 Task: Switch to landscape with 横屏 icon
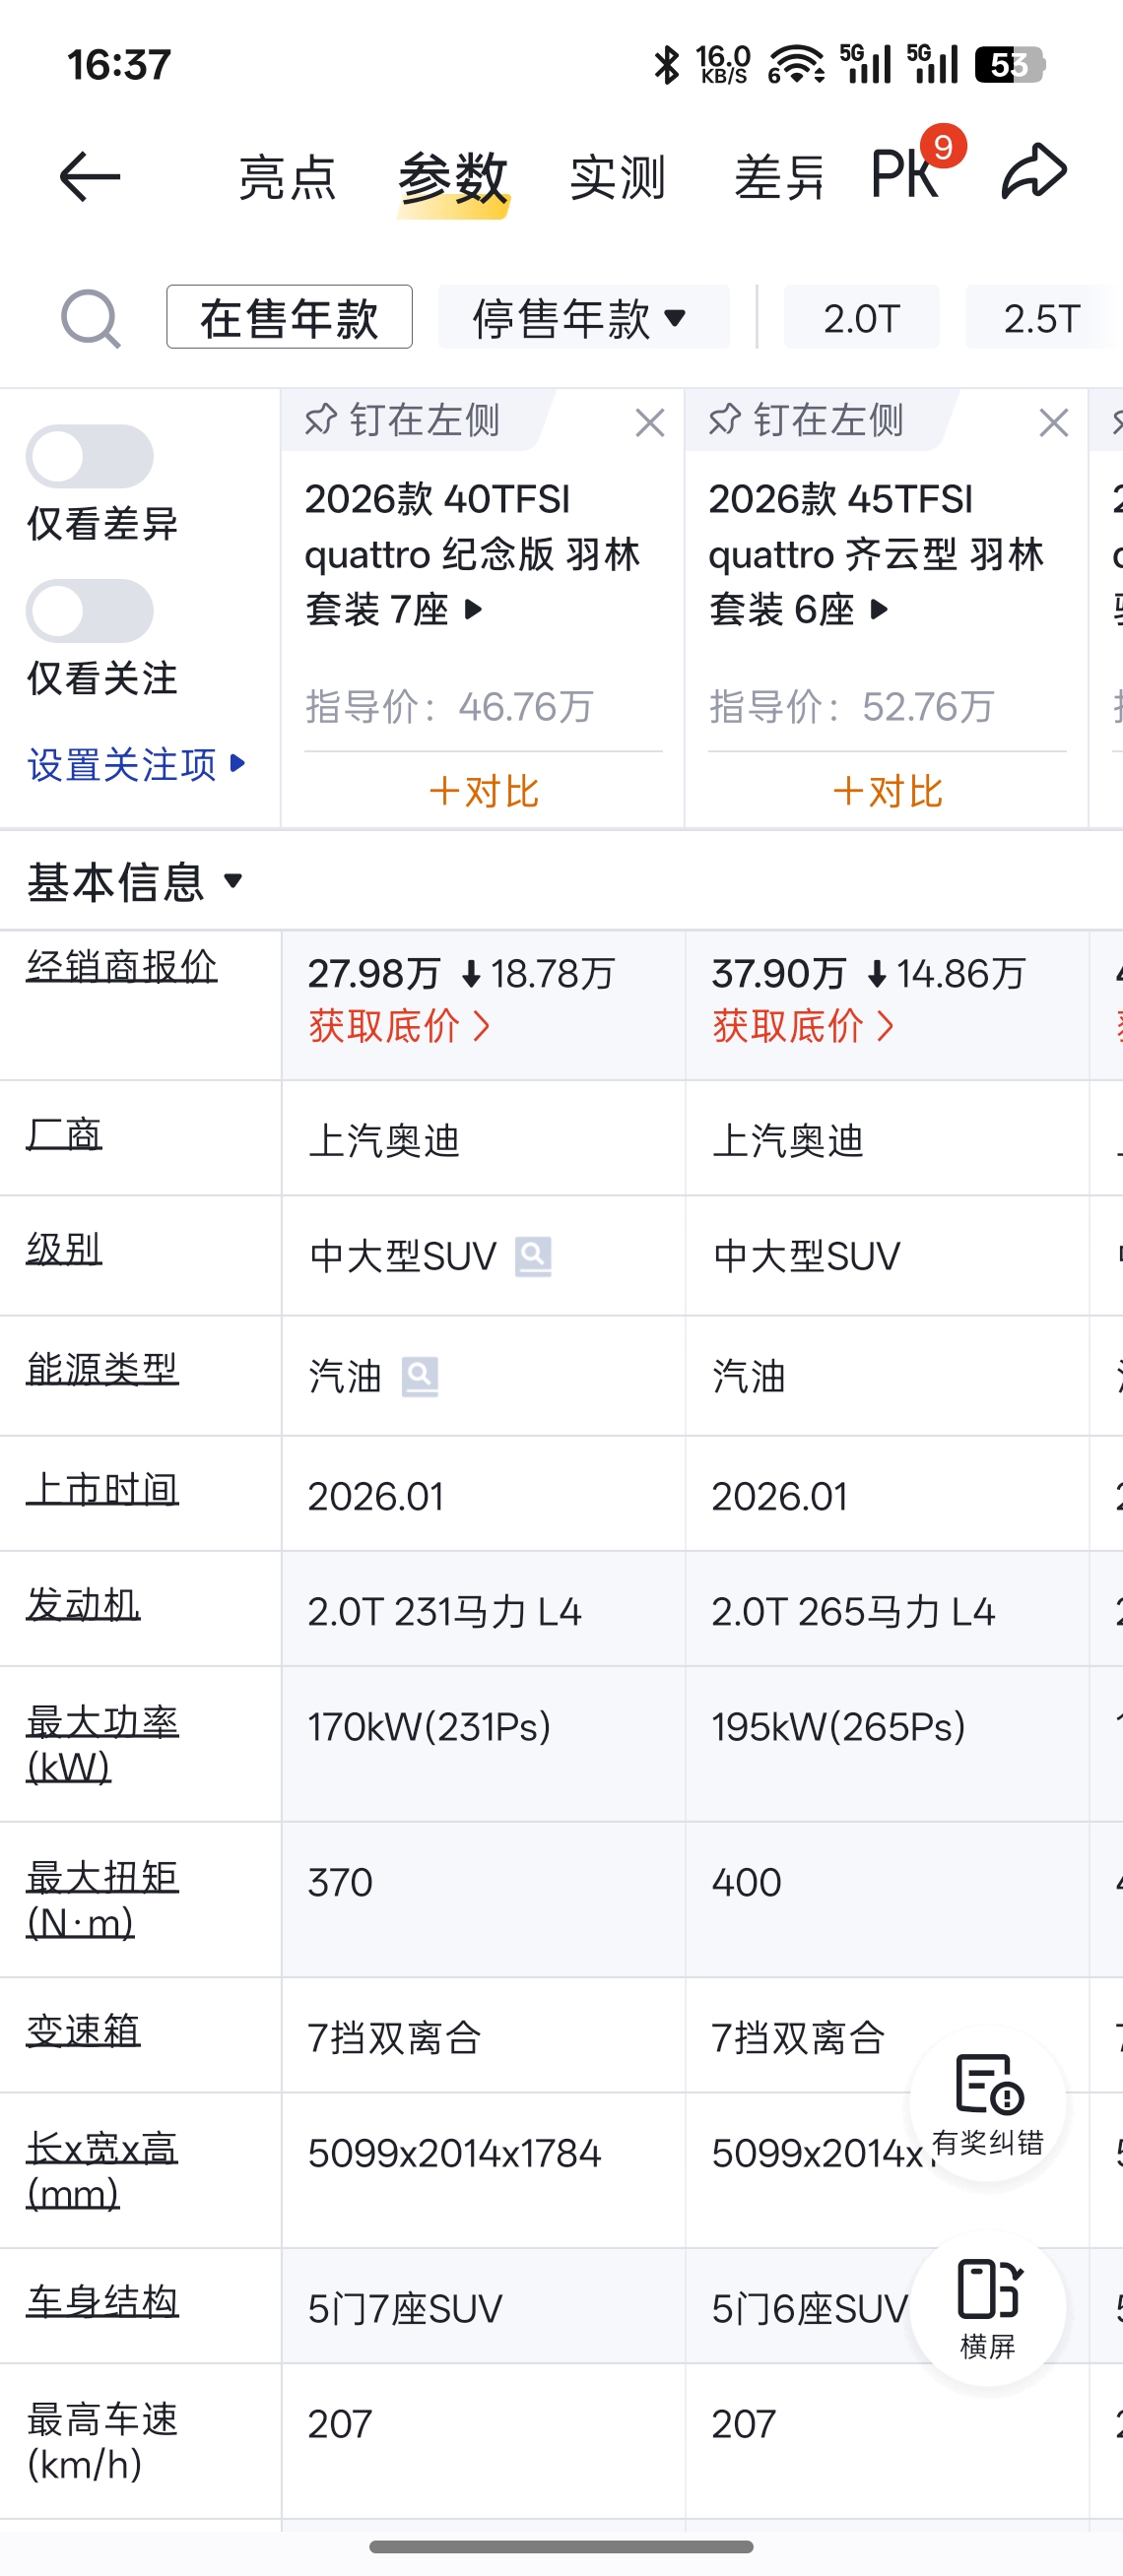tap(988, 2308)
